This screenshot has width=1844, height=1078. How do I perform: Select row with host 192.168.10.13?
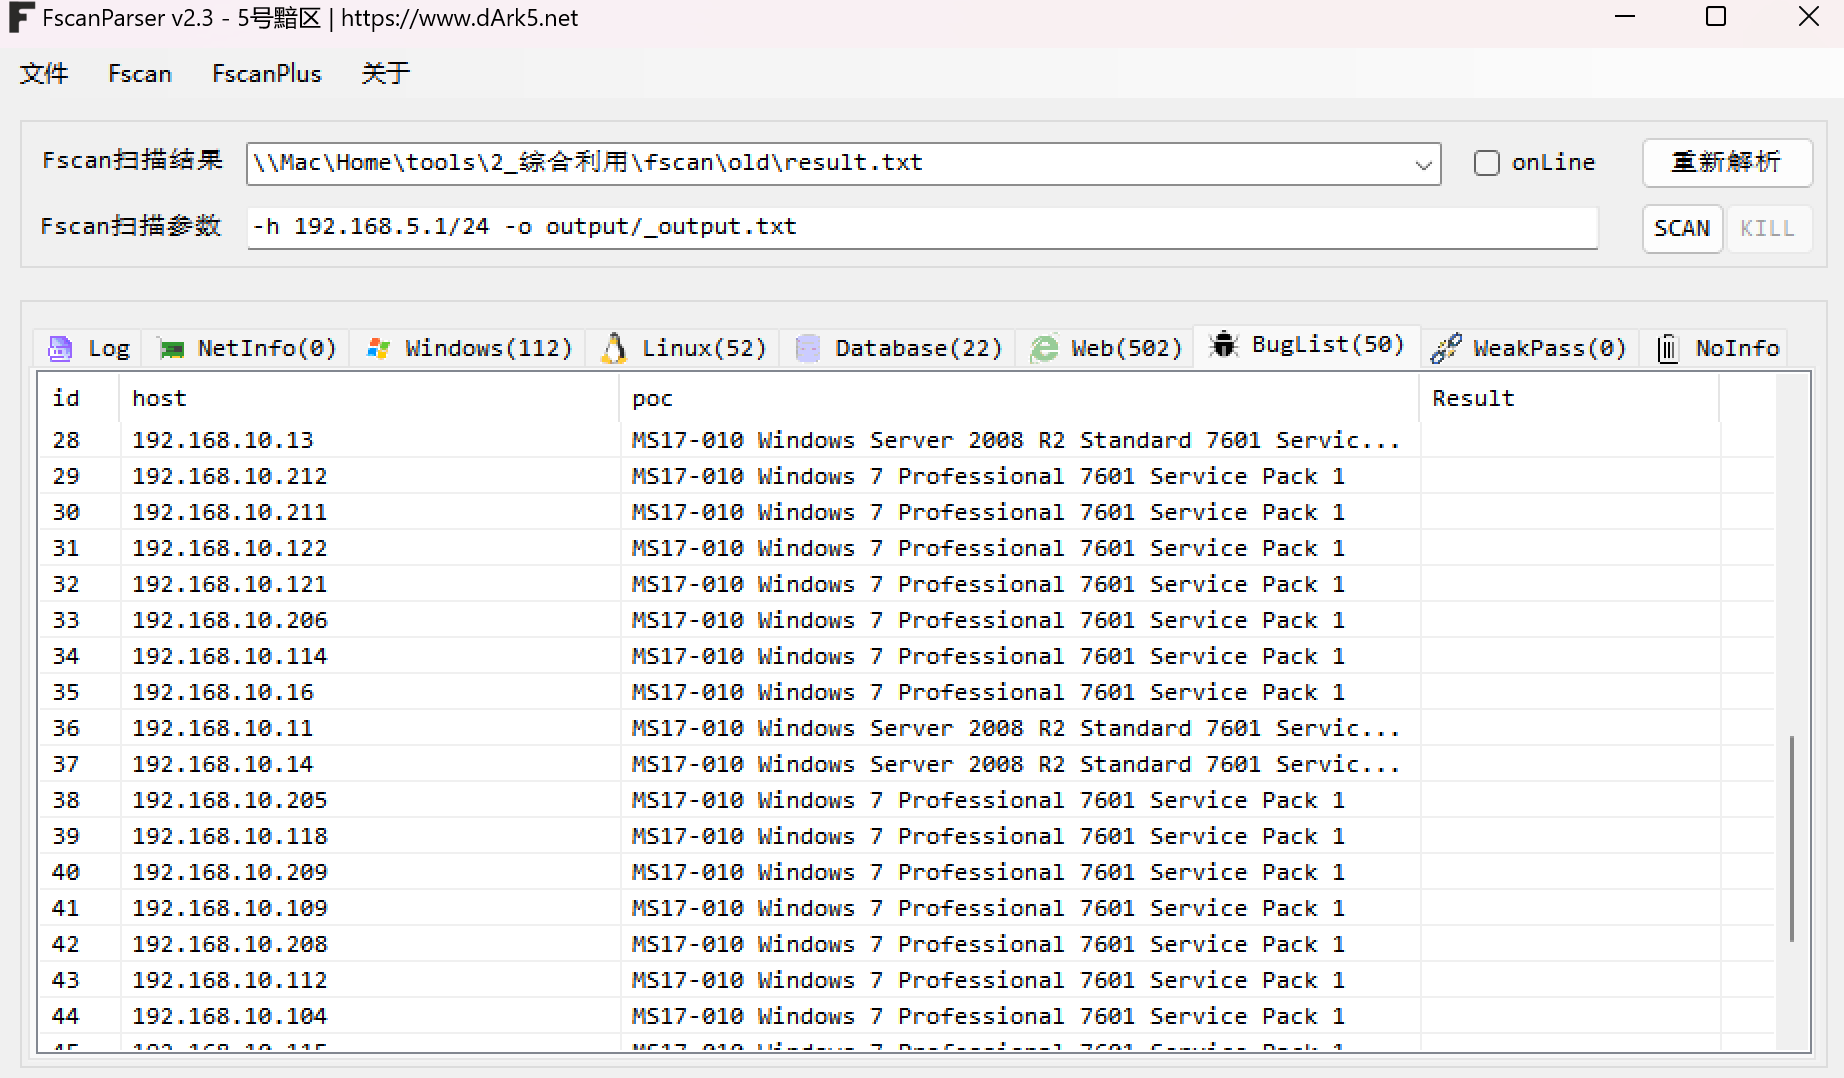905,440
